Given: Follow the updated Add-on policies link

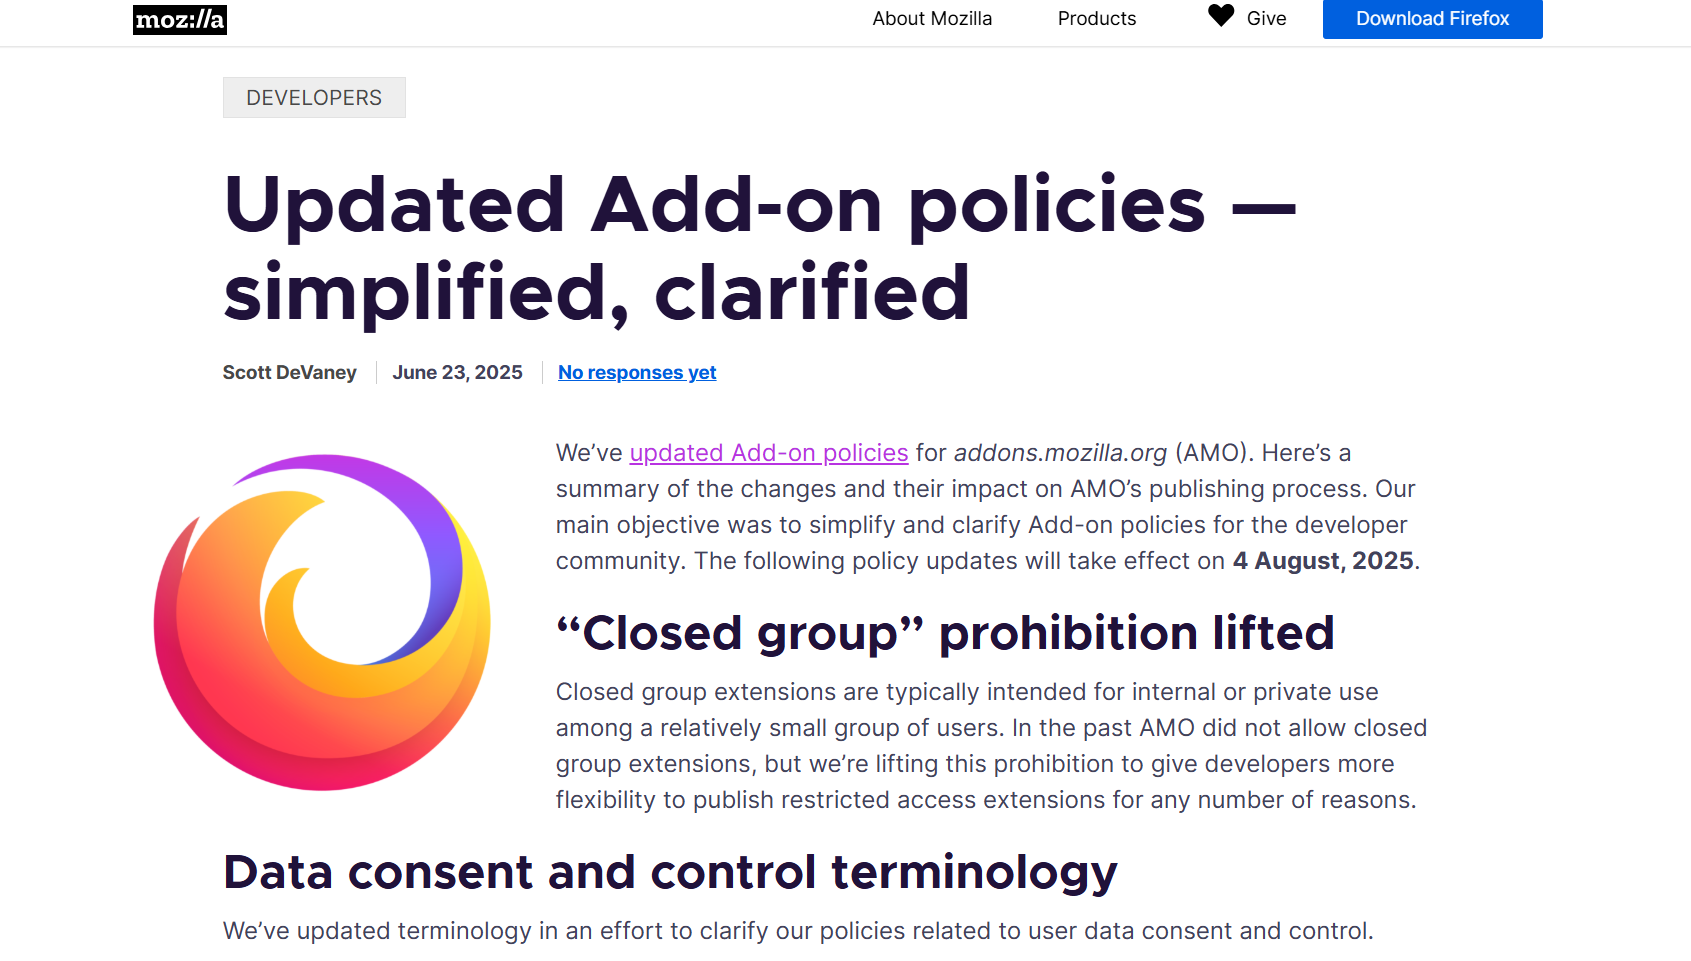Looking at the screenshot, I should pyautogui.click(x=768, y=453).
